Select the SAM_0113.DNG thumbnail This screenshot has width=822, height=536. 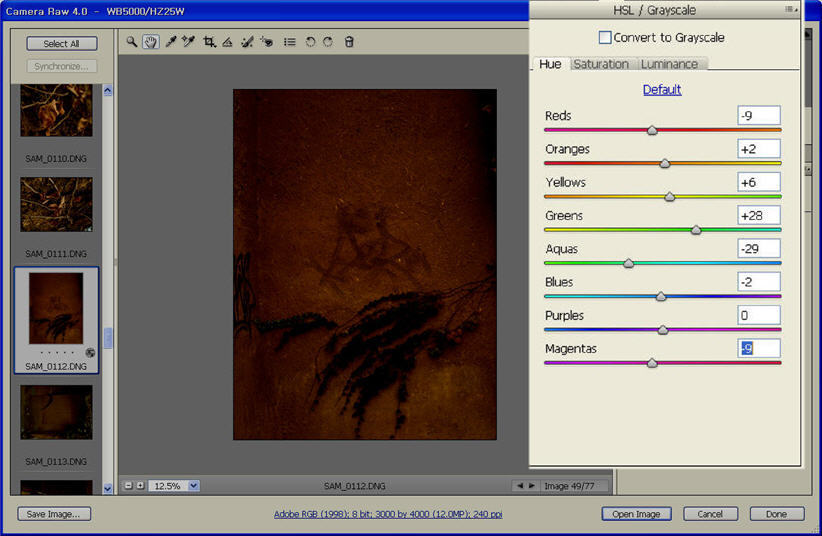(57, 412)
